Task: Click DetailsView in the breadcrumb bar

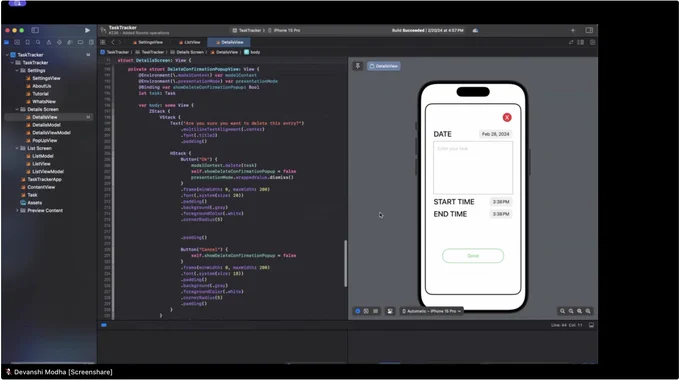Action: (x=224, y=52)
